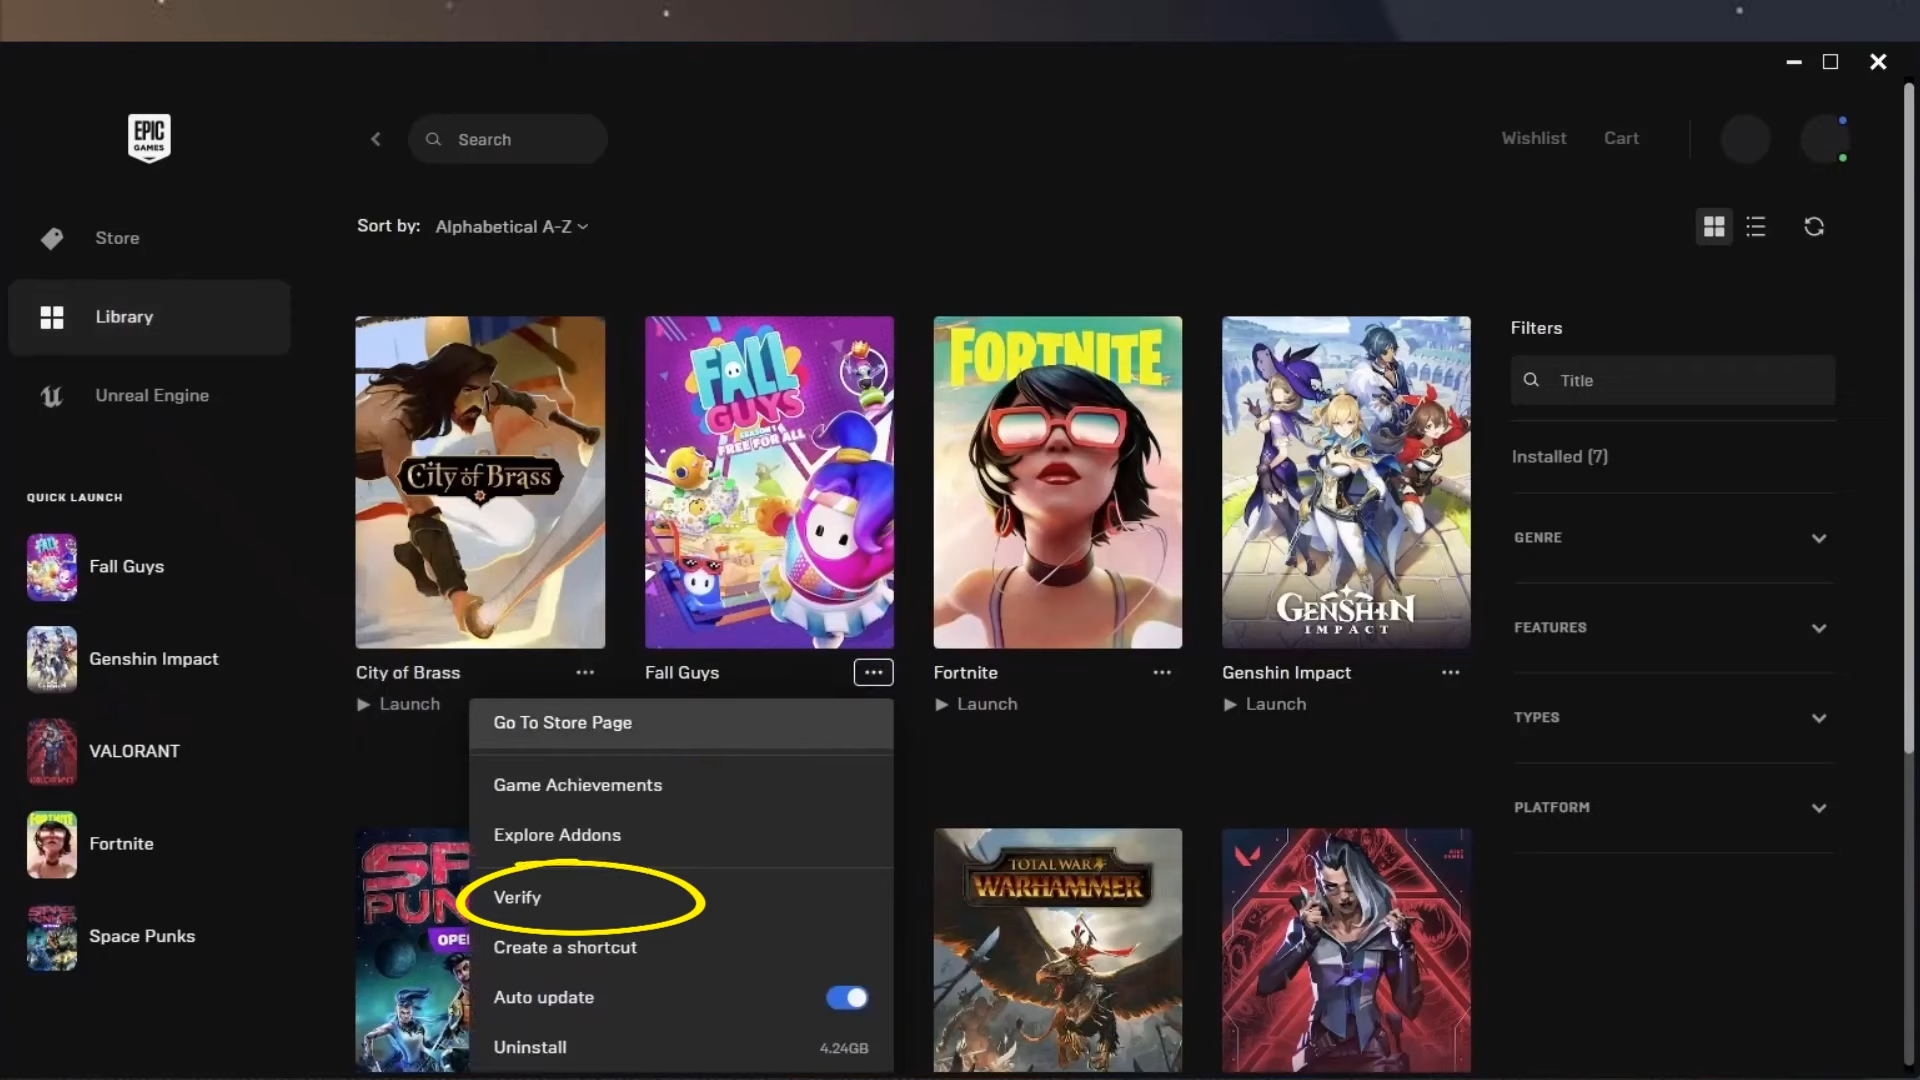Toggle back navigation arrow
The image size is (1920, 1080).
click(376, 138)
